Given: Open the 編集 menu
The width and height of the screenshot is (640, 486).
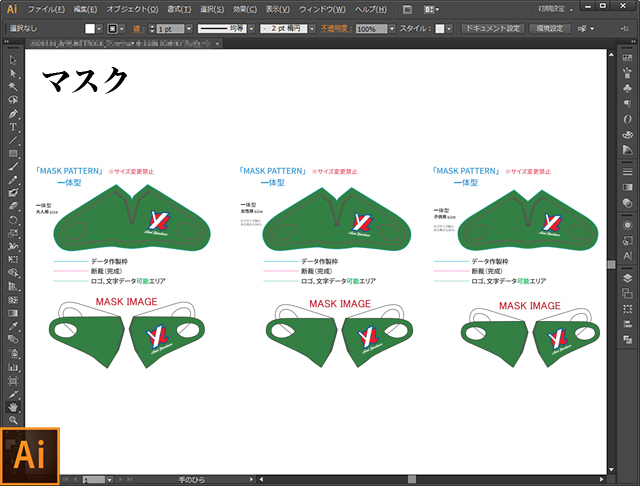Looking at the screenshot, I should (85, 9).
